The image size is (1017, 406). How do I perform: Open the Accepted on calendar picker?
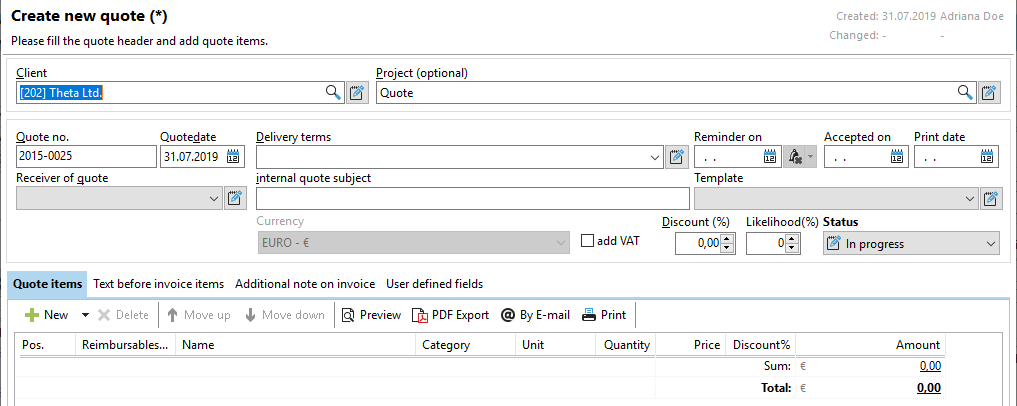(897, 156)
